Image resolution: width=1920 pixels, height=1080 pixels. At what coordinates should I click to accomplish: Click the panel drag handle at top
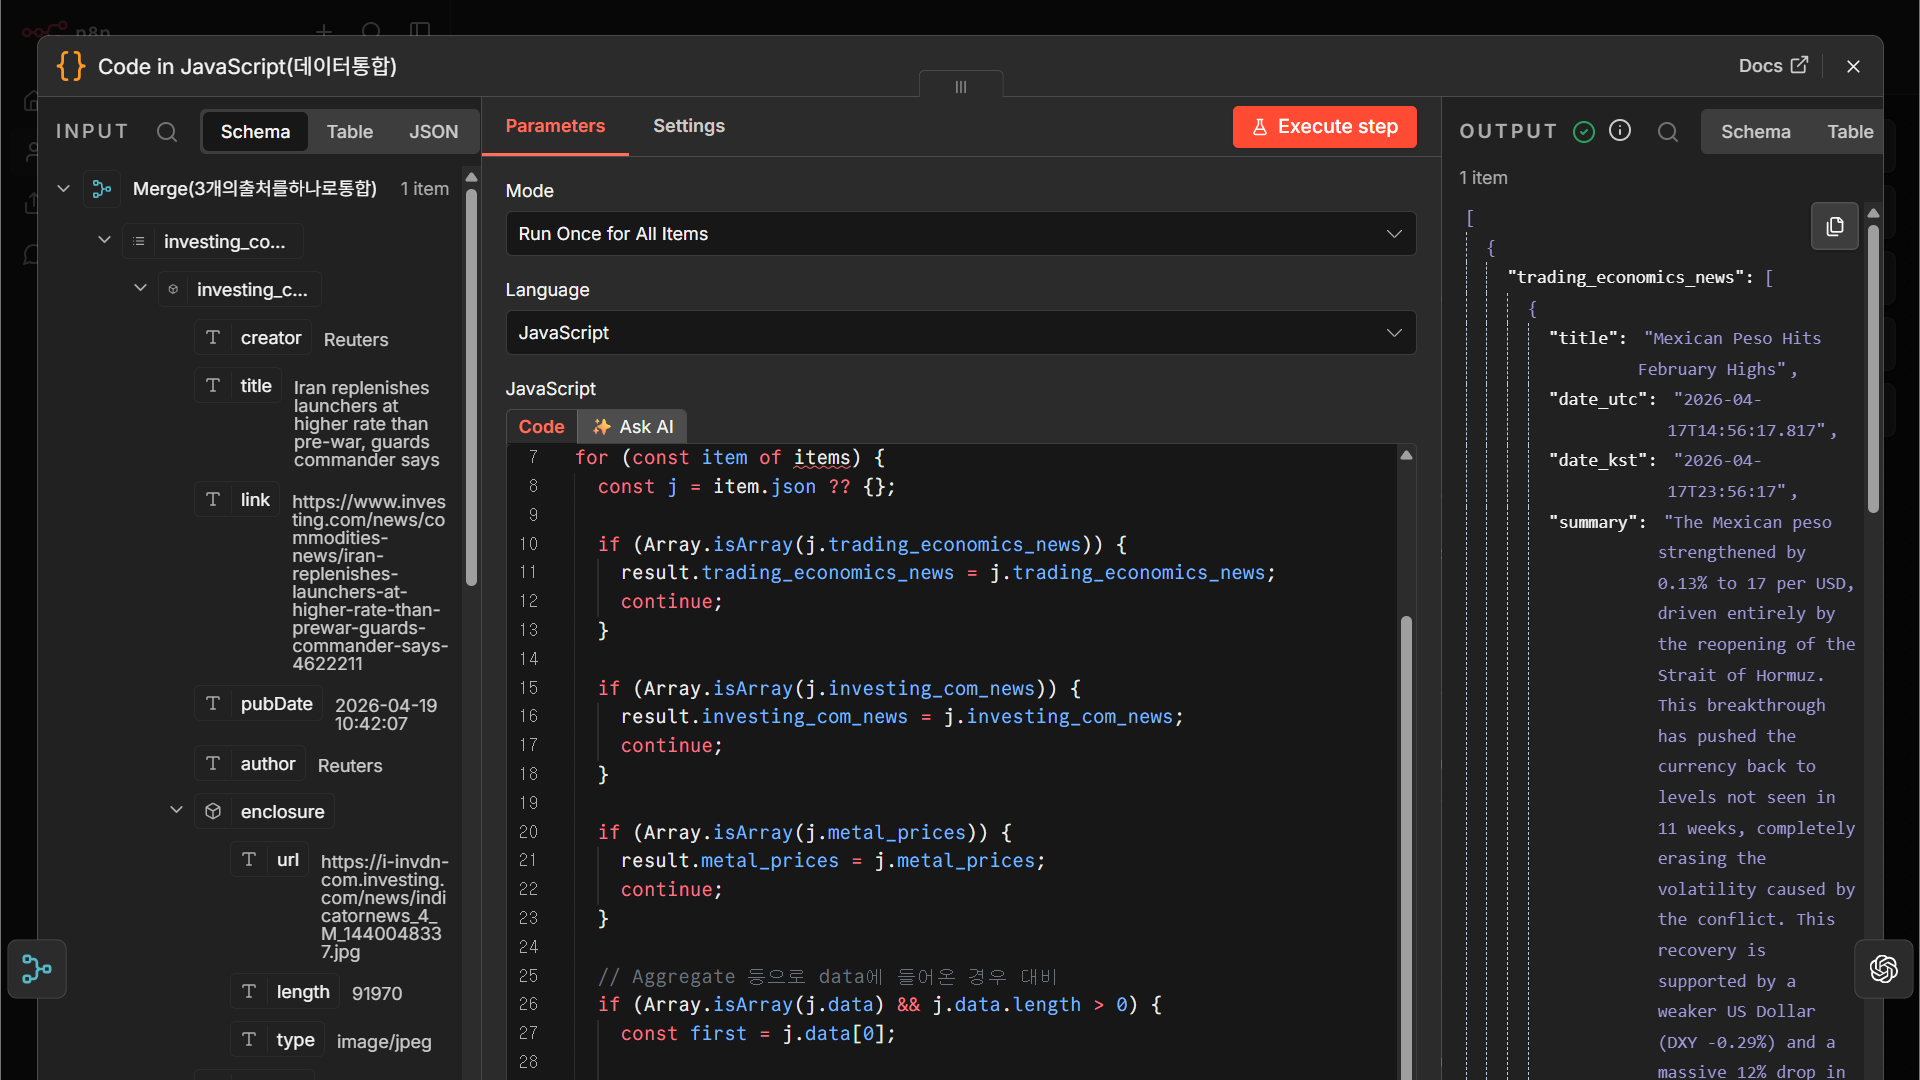click(x=961, y=86)
